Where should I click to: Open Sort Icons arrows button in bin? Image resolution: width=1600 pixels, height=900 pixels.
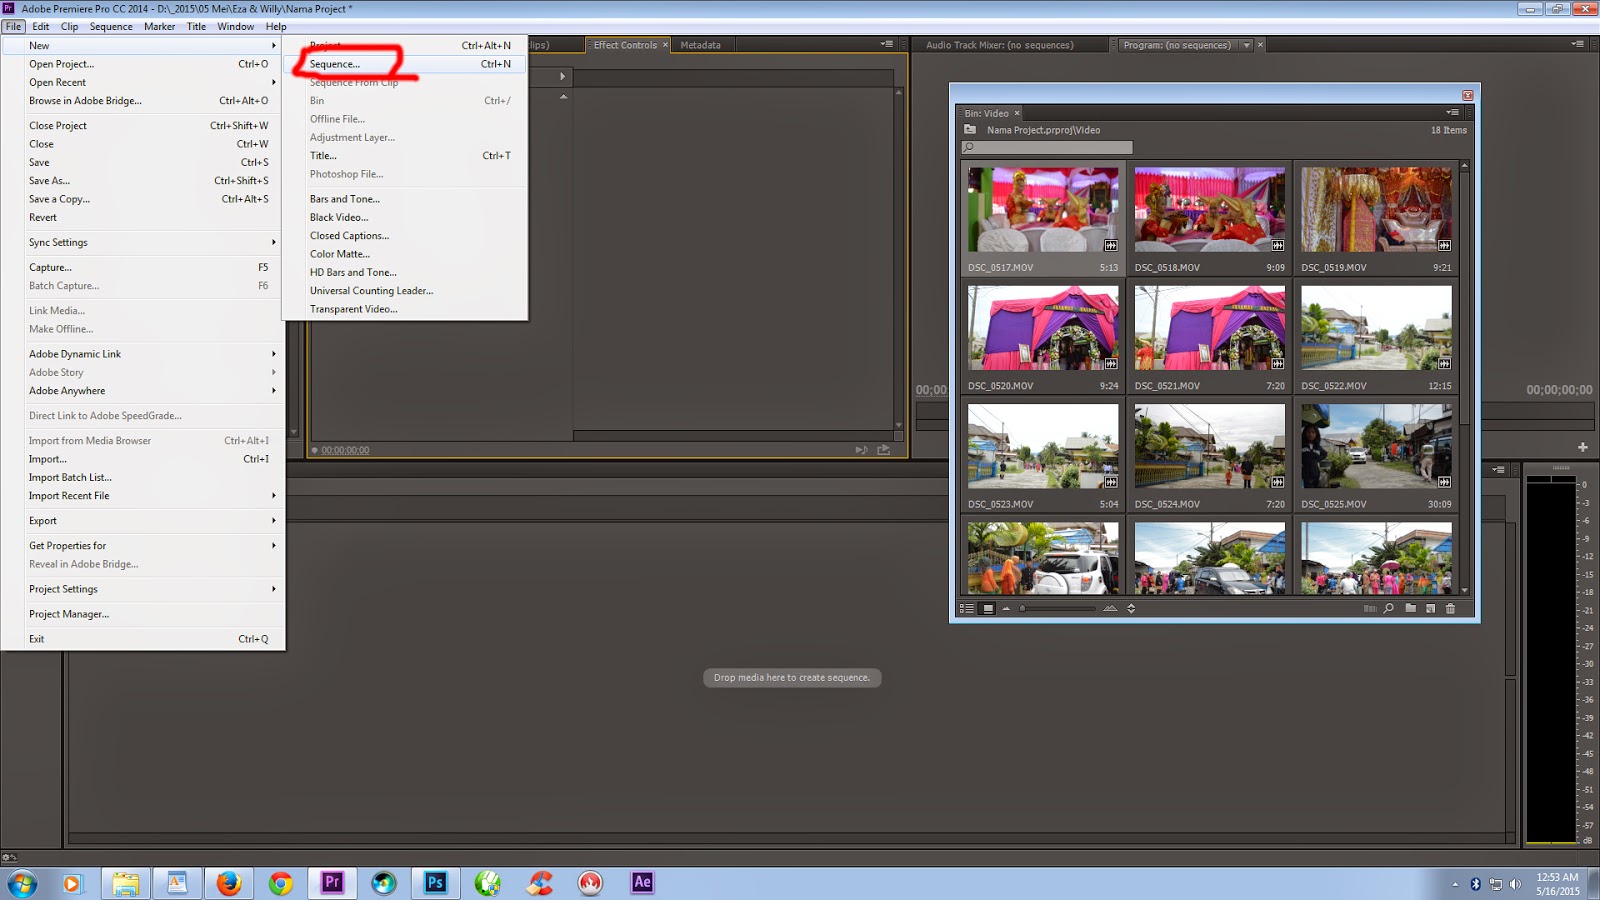1131,608
